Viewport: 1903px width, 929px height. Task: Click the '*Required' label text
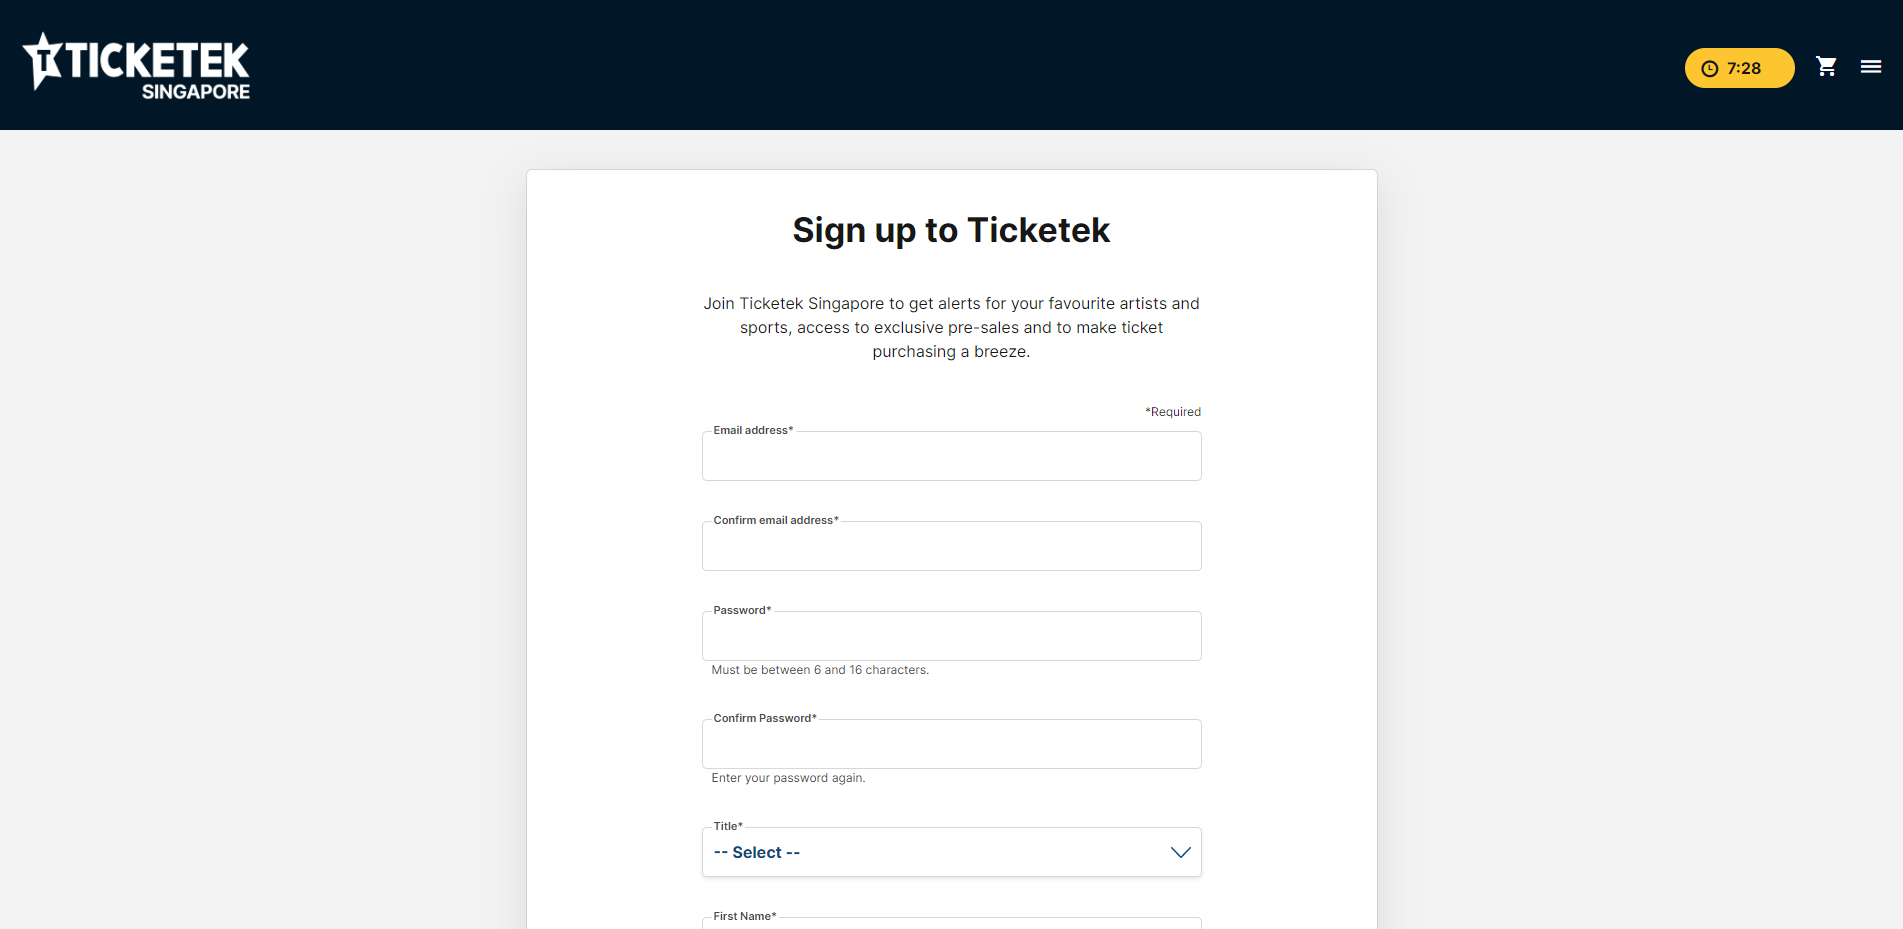1173,411
